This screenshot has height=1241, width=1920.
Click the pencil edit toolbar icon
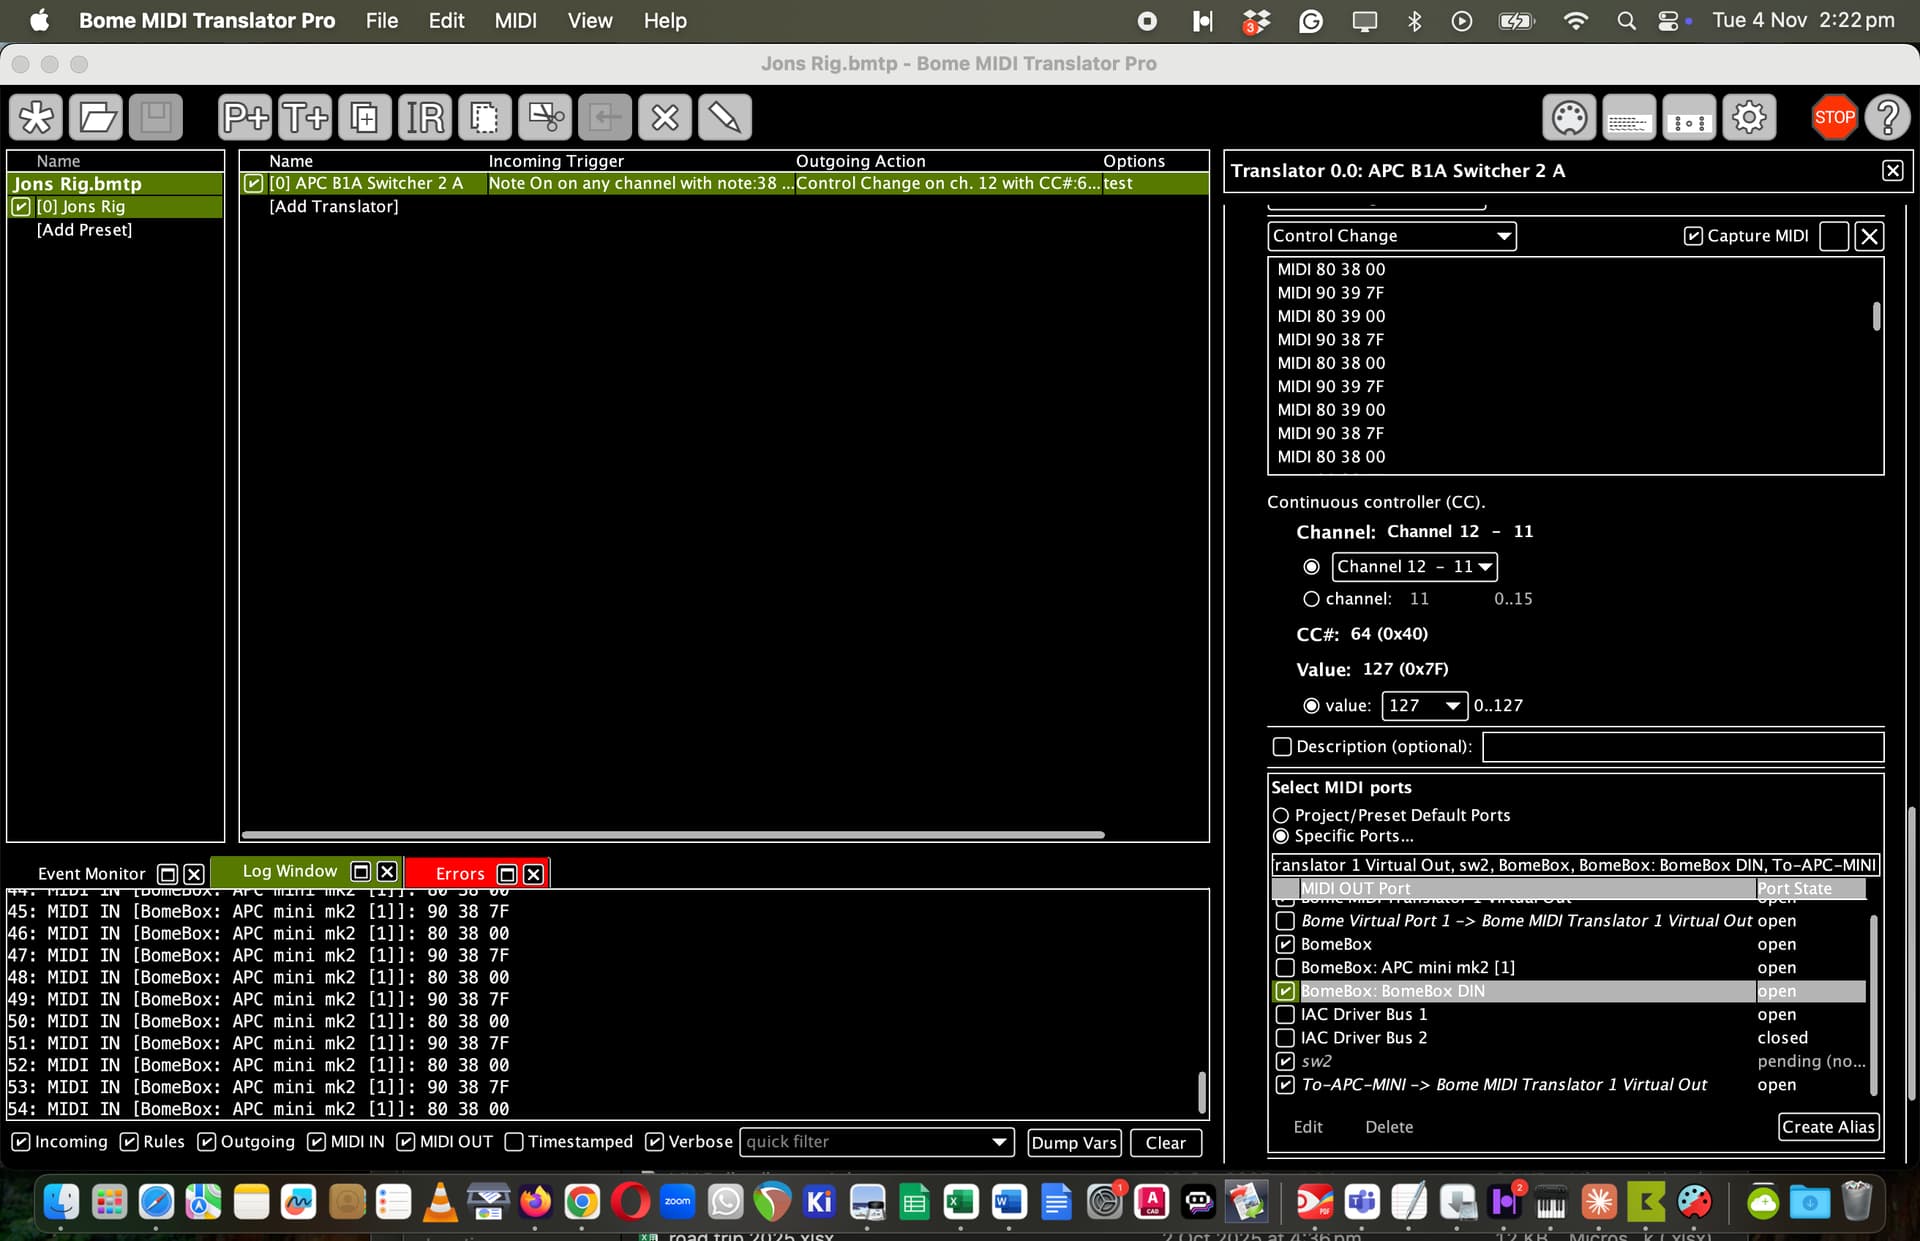[725, 117]
